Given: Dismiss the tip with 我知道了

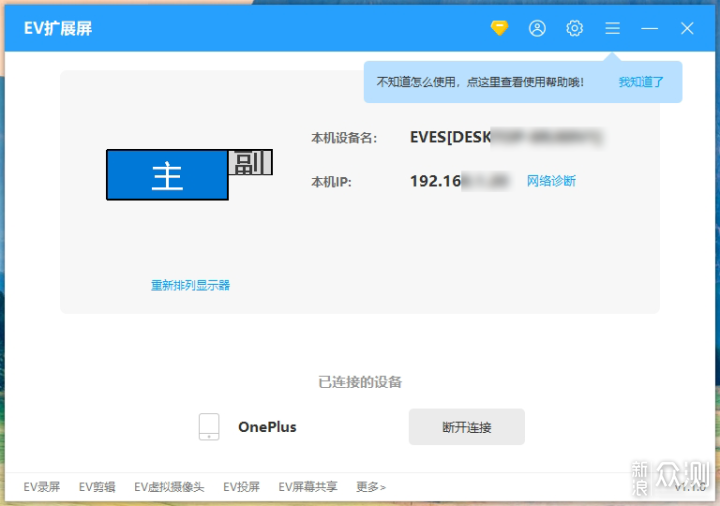Looking at the screenshot, I should (641, 82).
